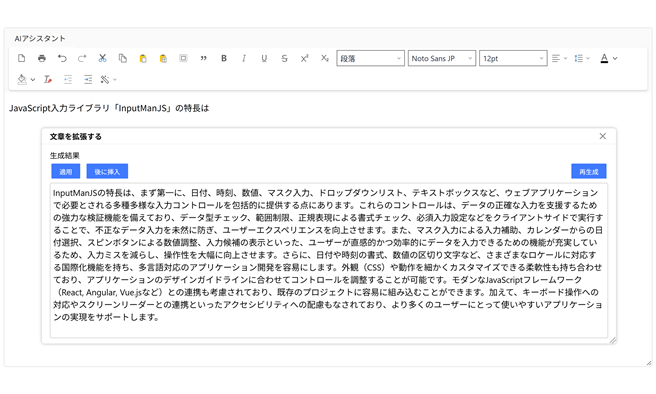Expand the line spacing options arrow
Viewport: 656px width, 394px height.
click(588, 59)
